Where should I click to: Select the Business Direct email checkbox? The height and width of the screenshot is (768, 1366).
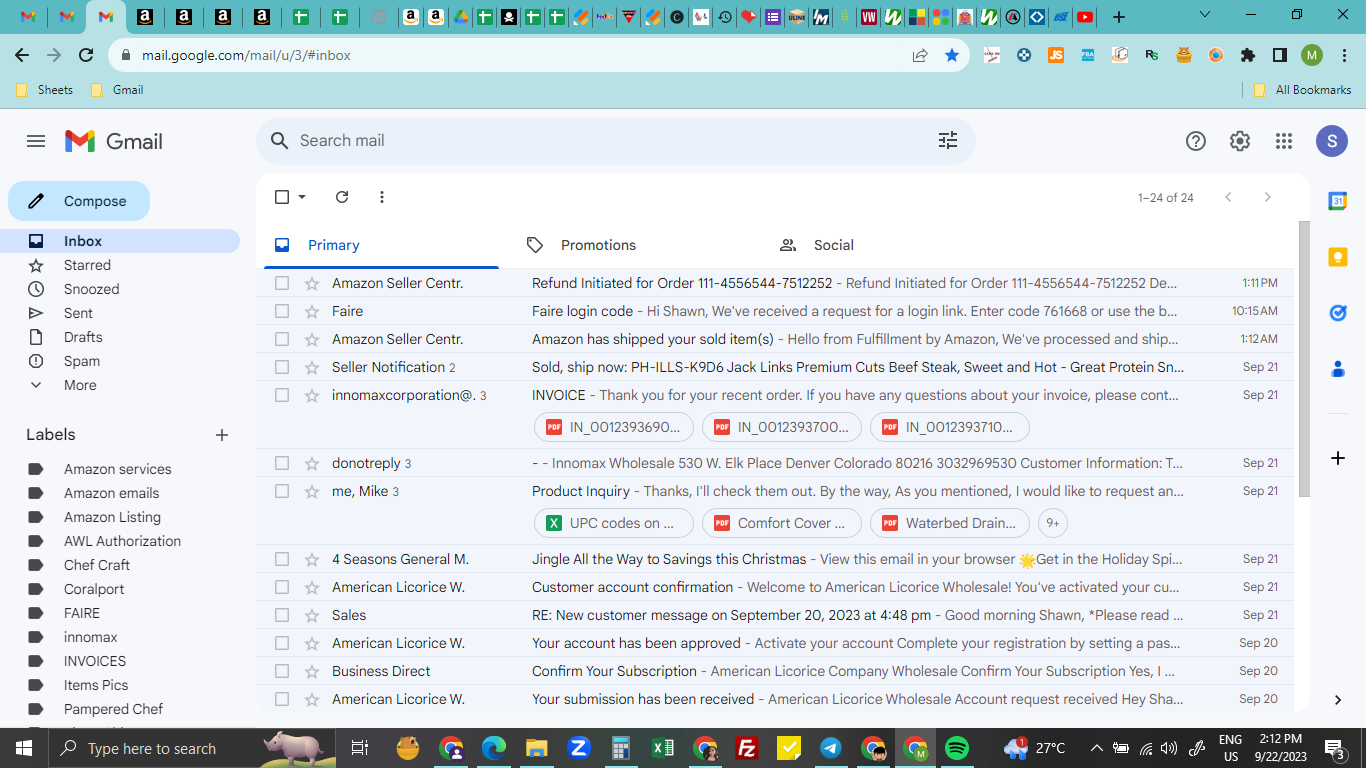(282, 671)
